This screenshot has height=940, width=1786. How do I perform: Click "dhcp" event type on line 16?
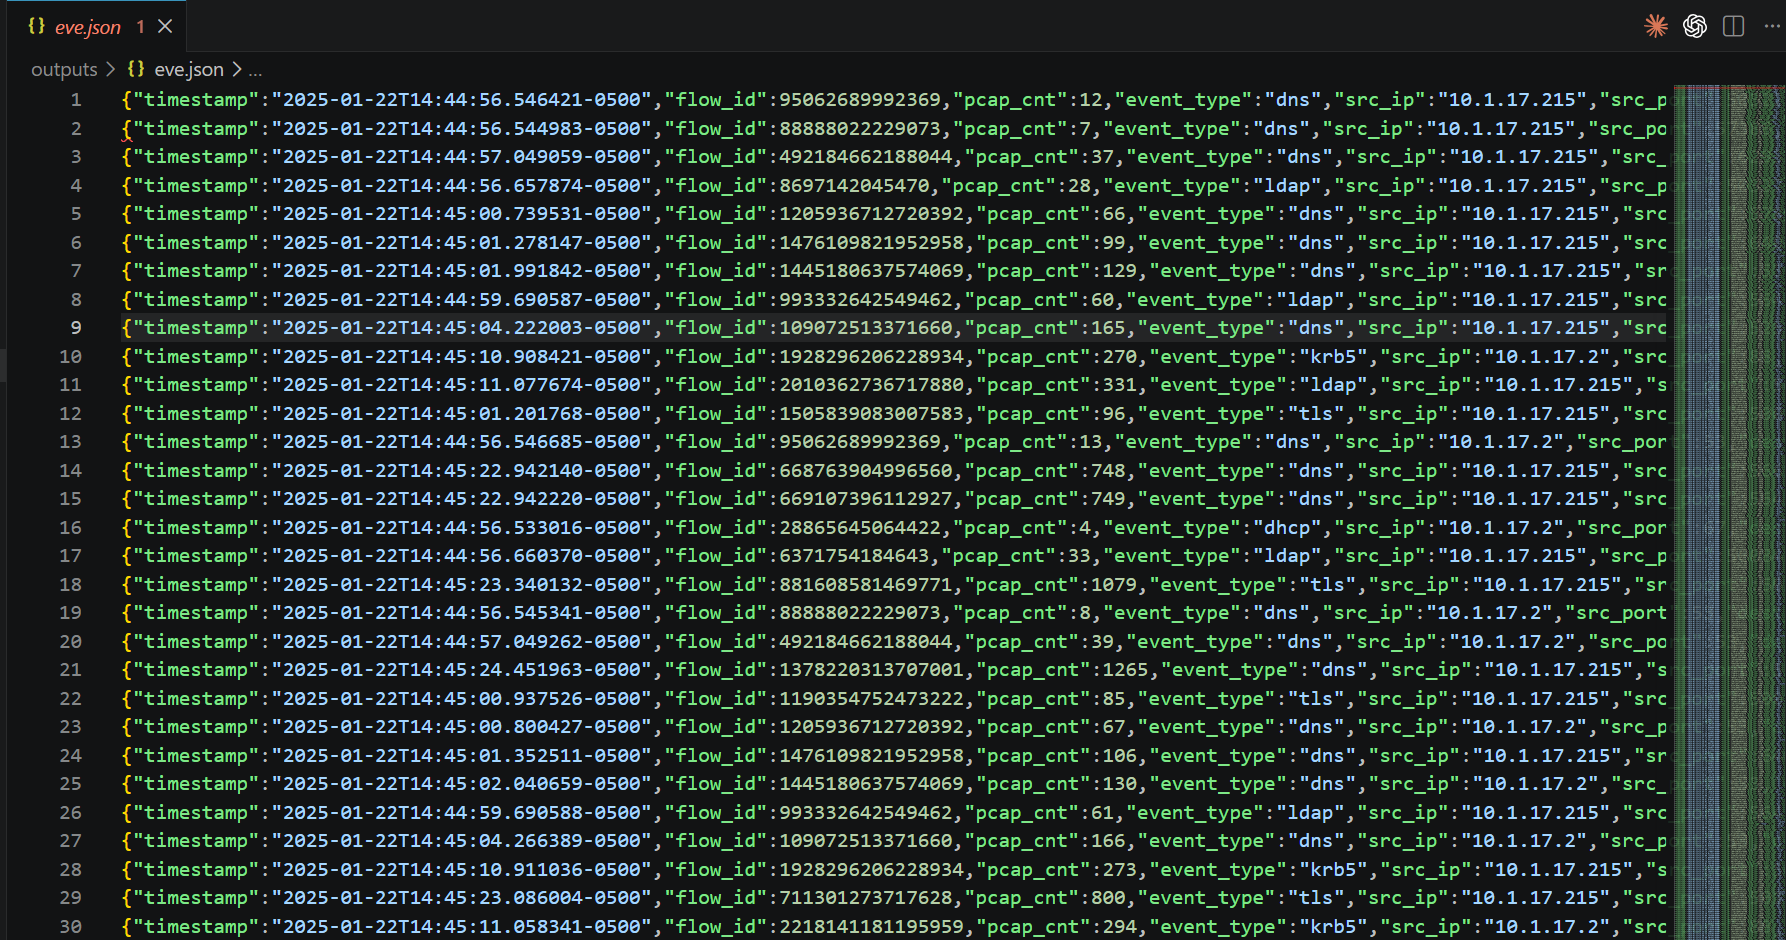click(1287, 528)
